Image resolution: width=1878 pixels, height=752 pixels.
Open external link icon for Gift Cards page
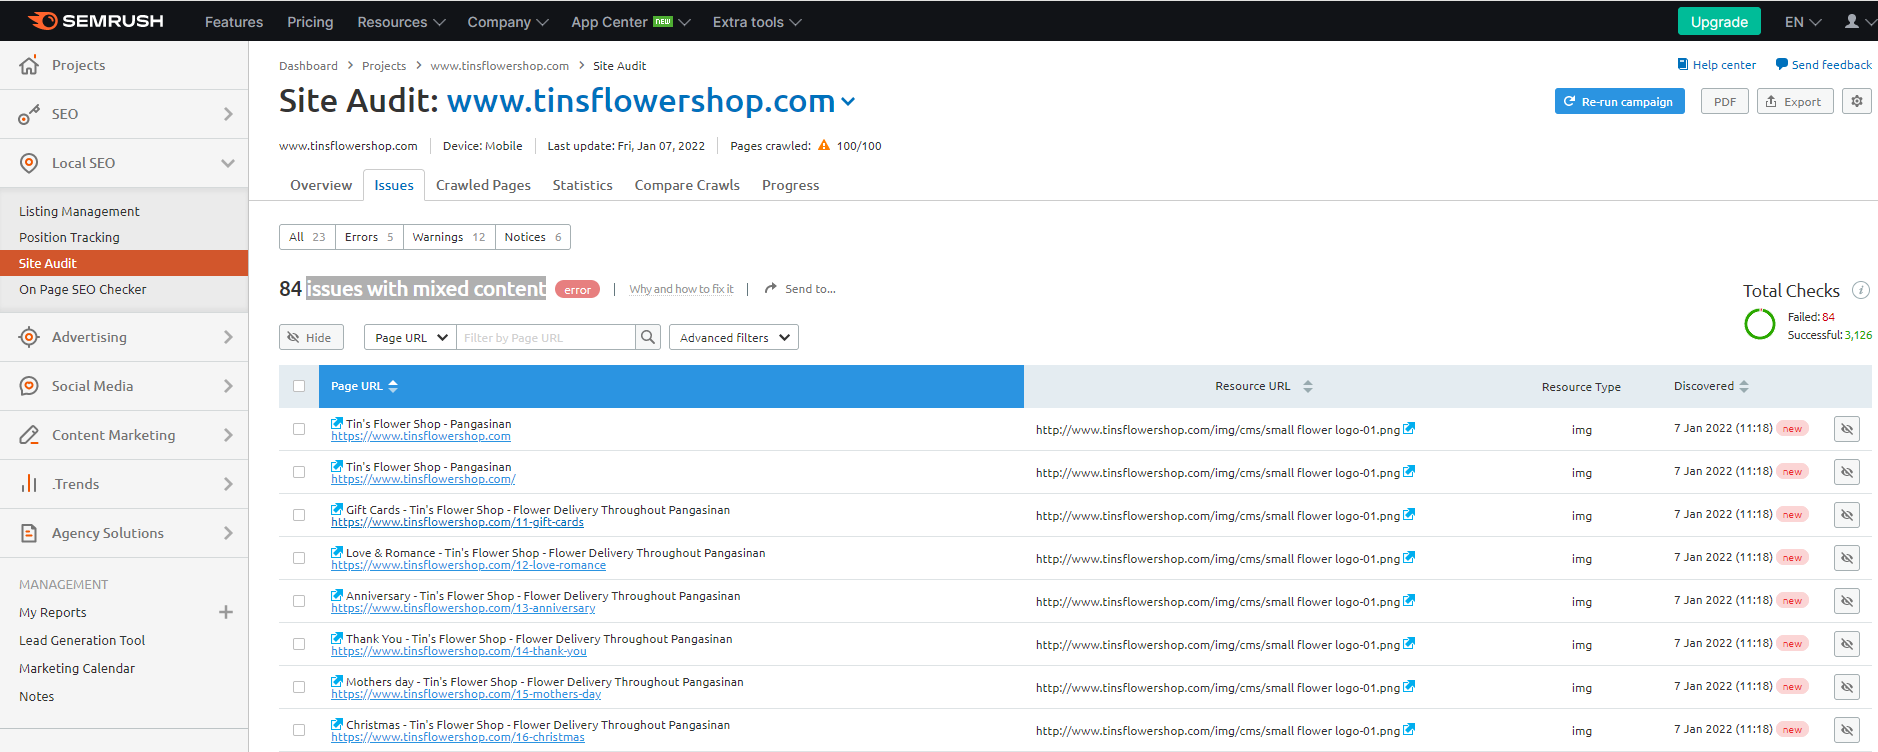tap(337, 509)
